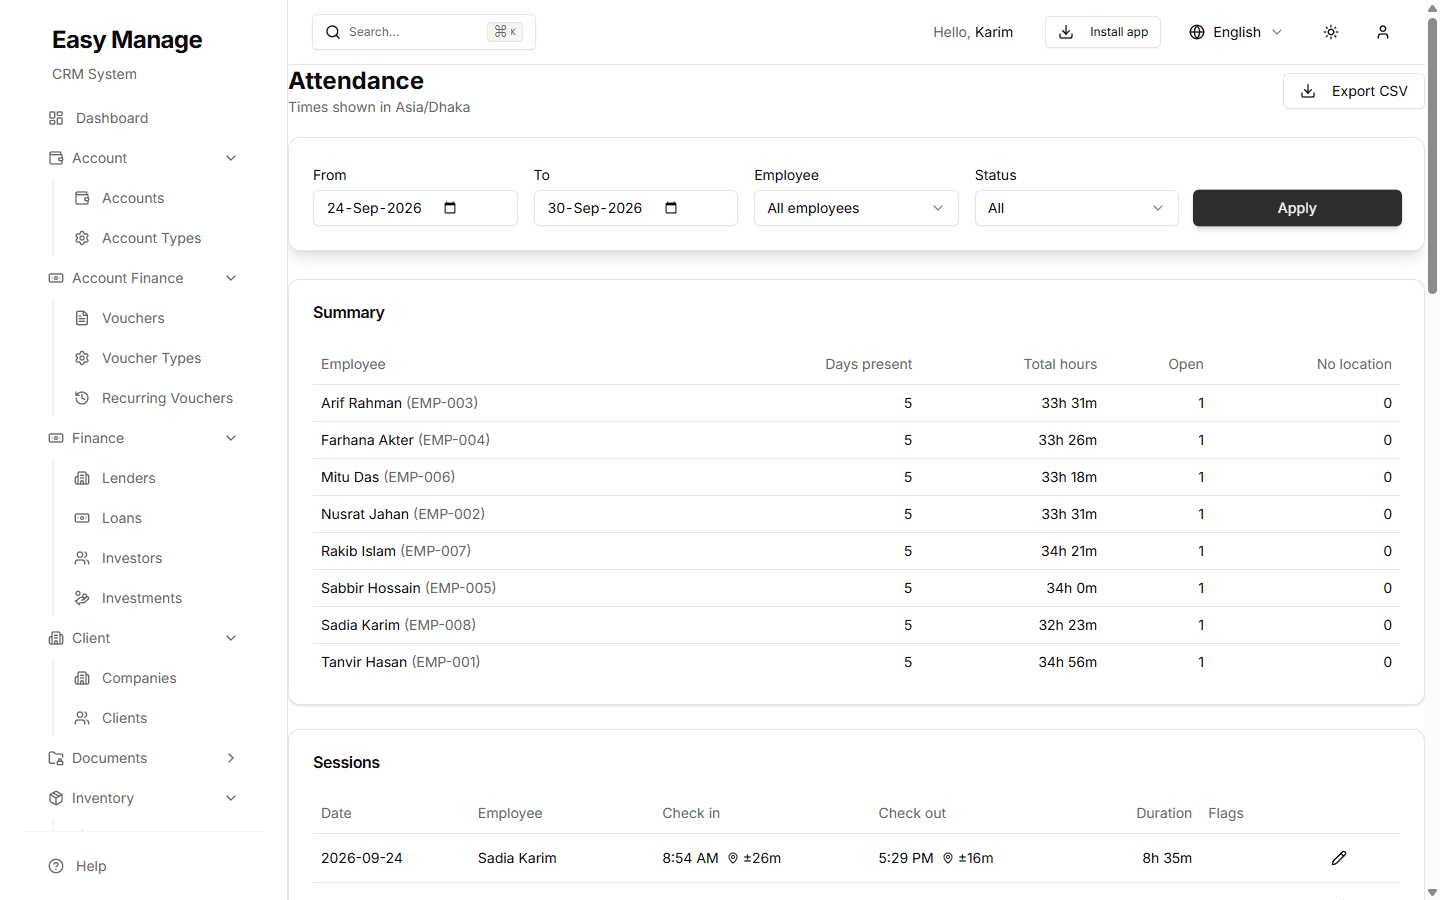Viewport: 1440px width, 900px height.
Task: Go to Loans in the sidebar
Action: click(x=121, y=518)
